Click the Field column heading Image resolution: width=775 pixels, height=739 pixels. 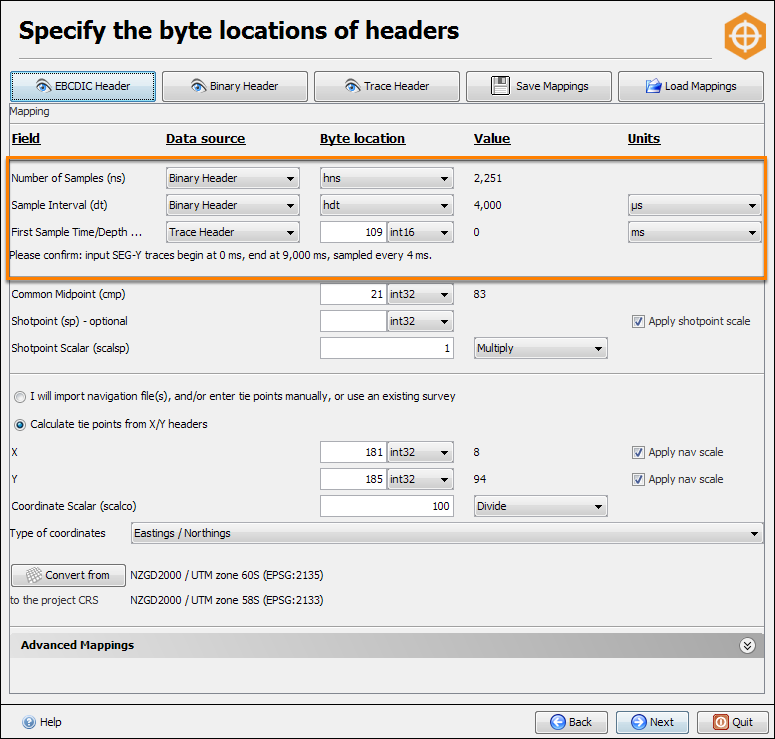[x=26, y=139]
